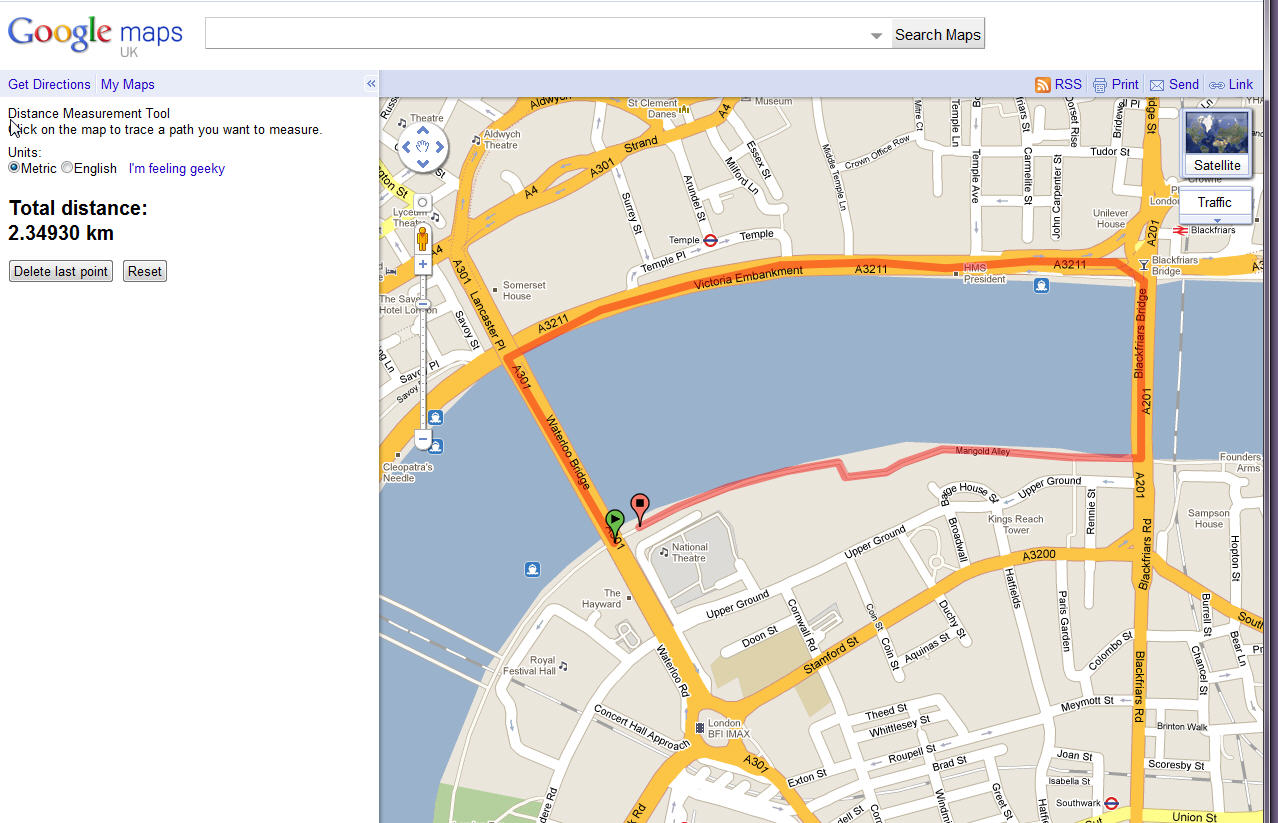Click the chain link icon
Image resolution: width=1278 pixels, height=823 pixels.
pos(1217,85)
